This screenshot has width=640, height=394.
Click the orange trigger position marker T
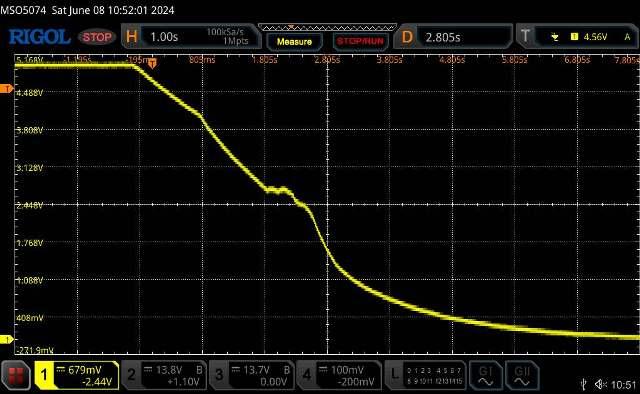152,63
